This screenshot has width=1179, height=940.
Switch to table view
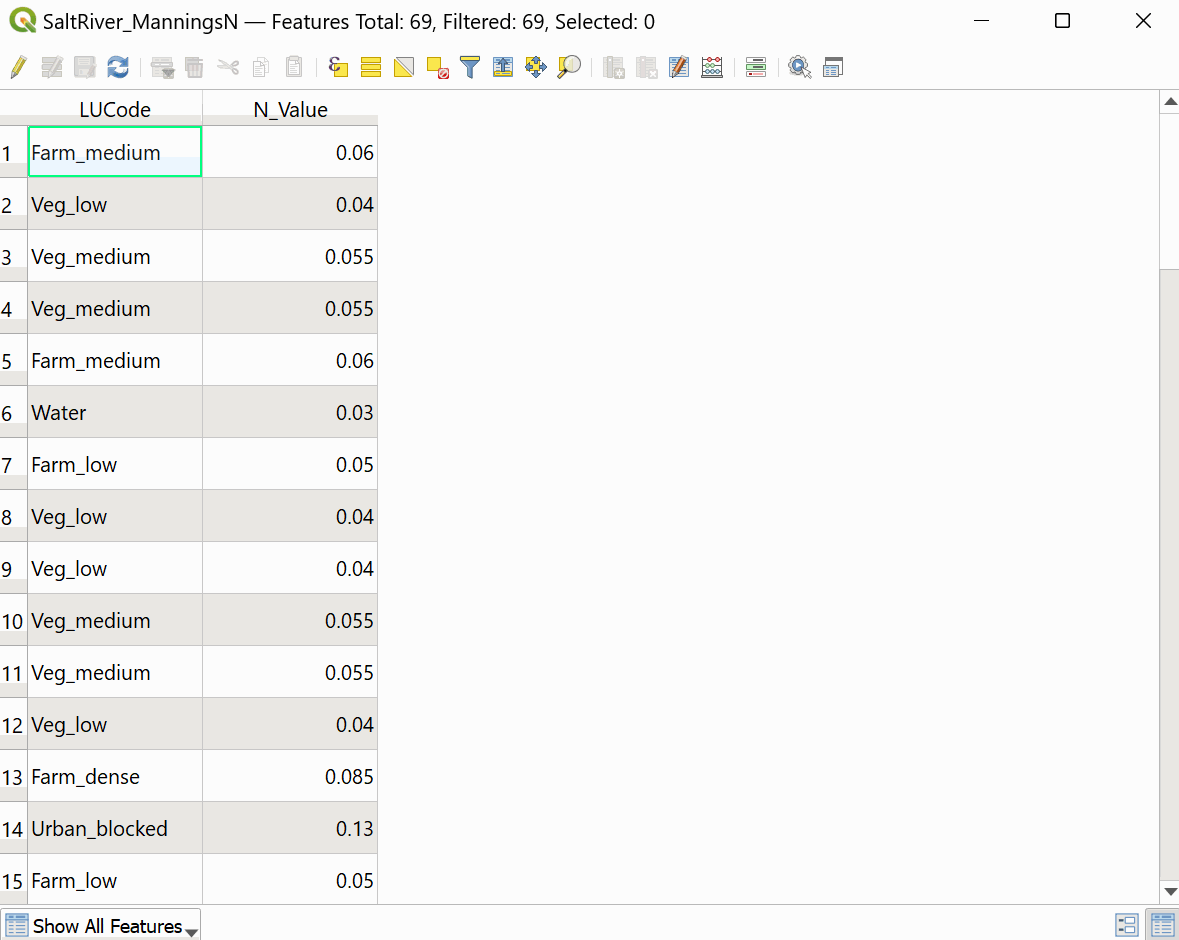click(x=1162, y=926)
